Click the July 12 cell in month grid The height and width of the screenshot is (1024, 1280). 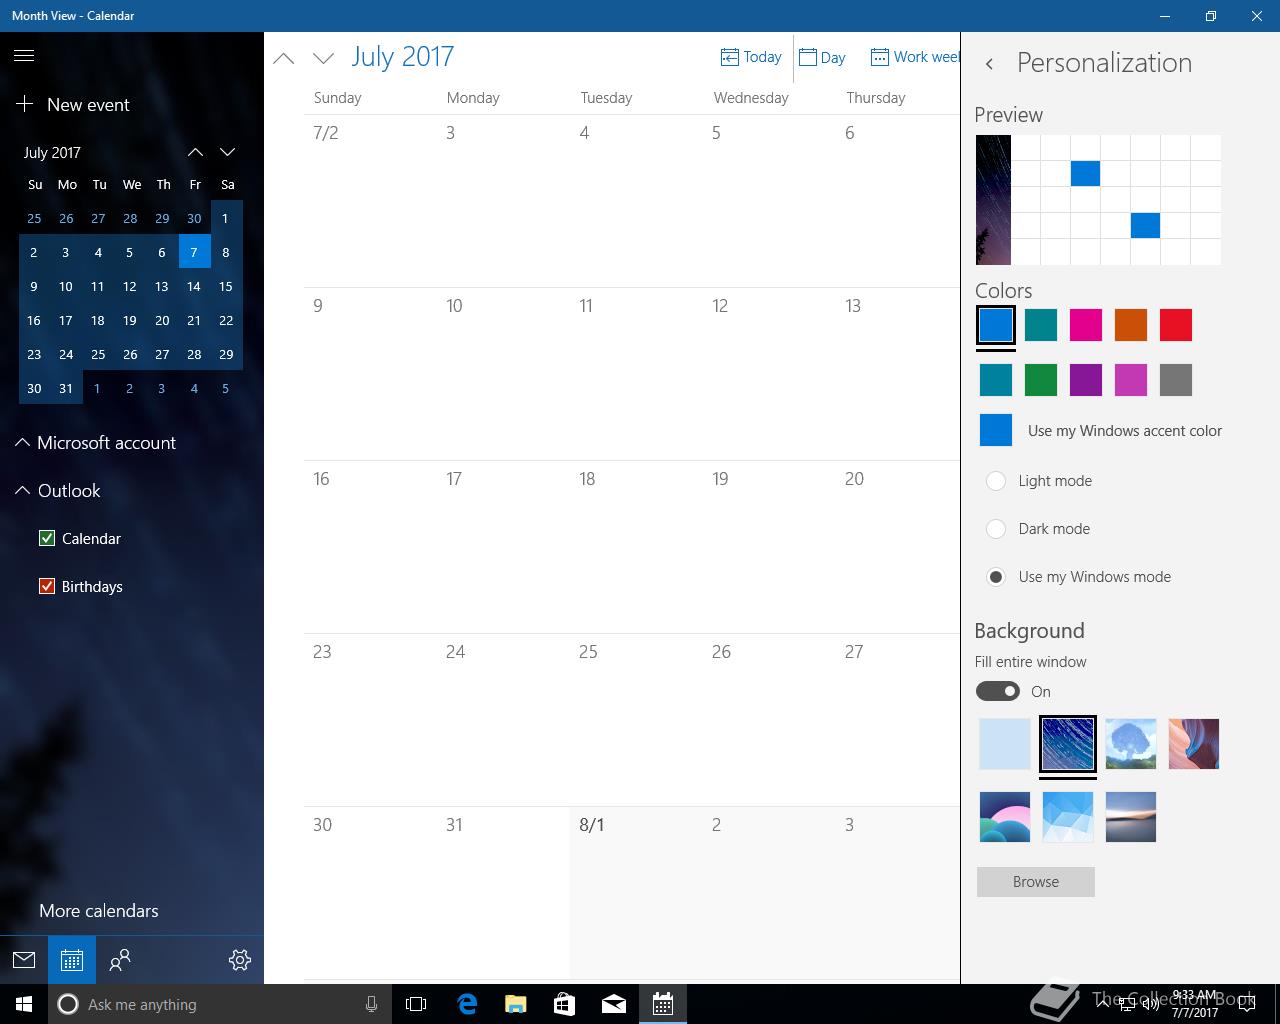(x=769, y=374)
